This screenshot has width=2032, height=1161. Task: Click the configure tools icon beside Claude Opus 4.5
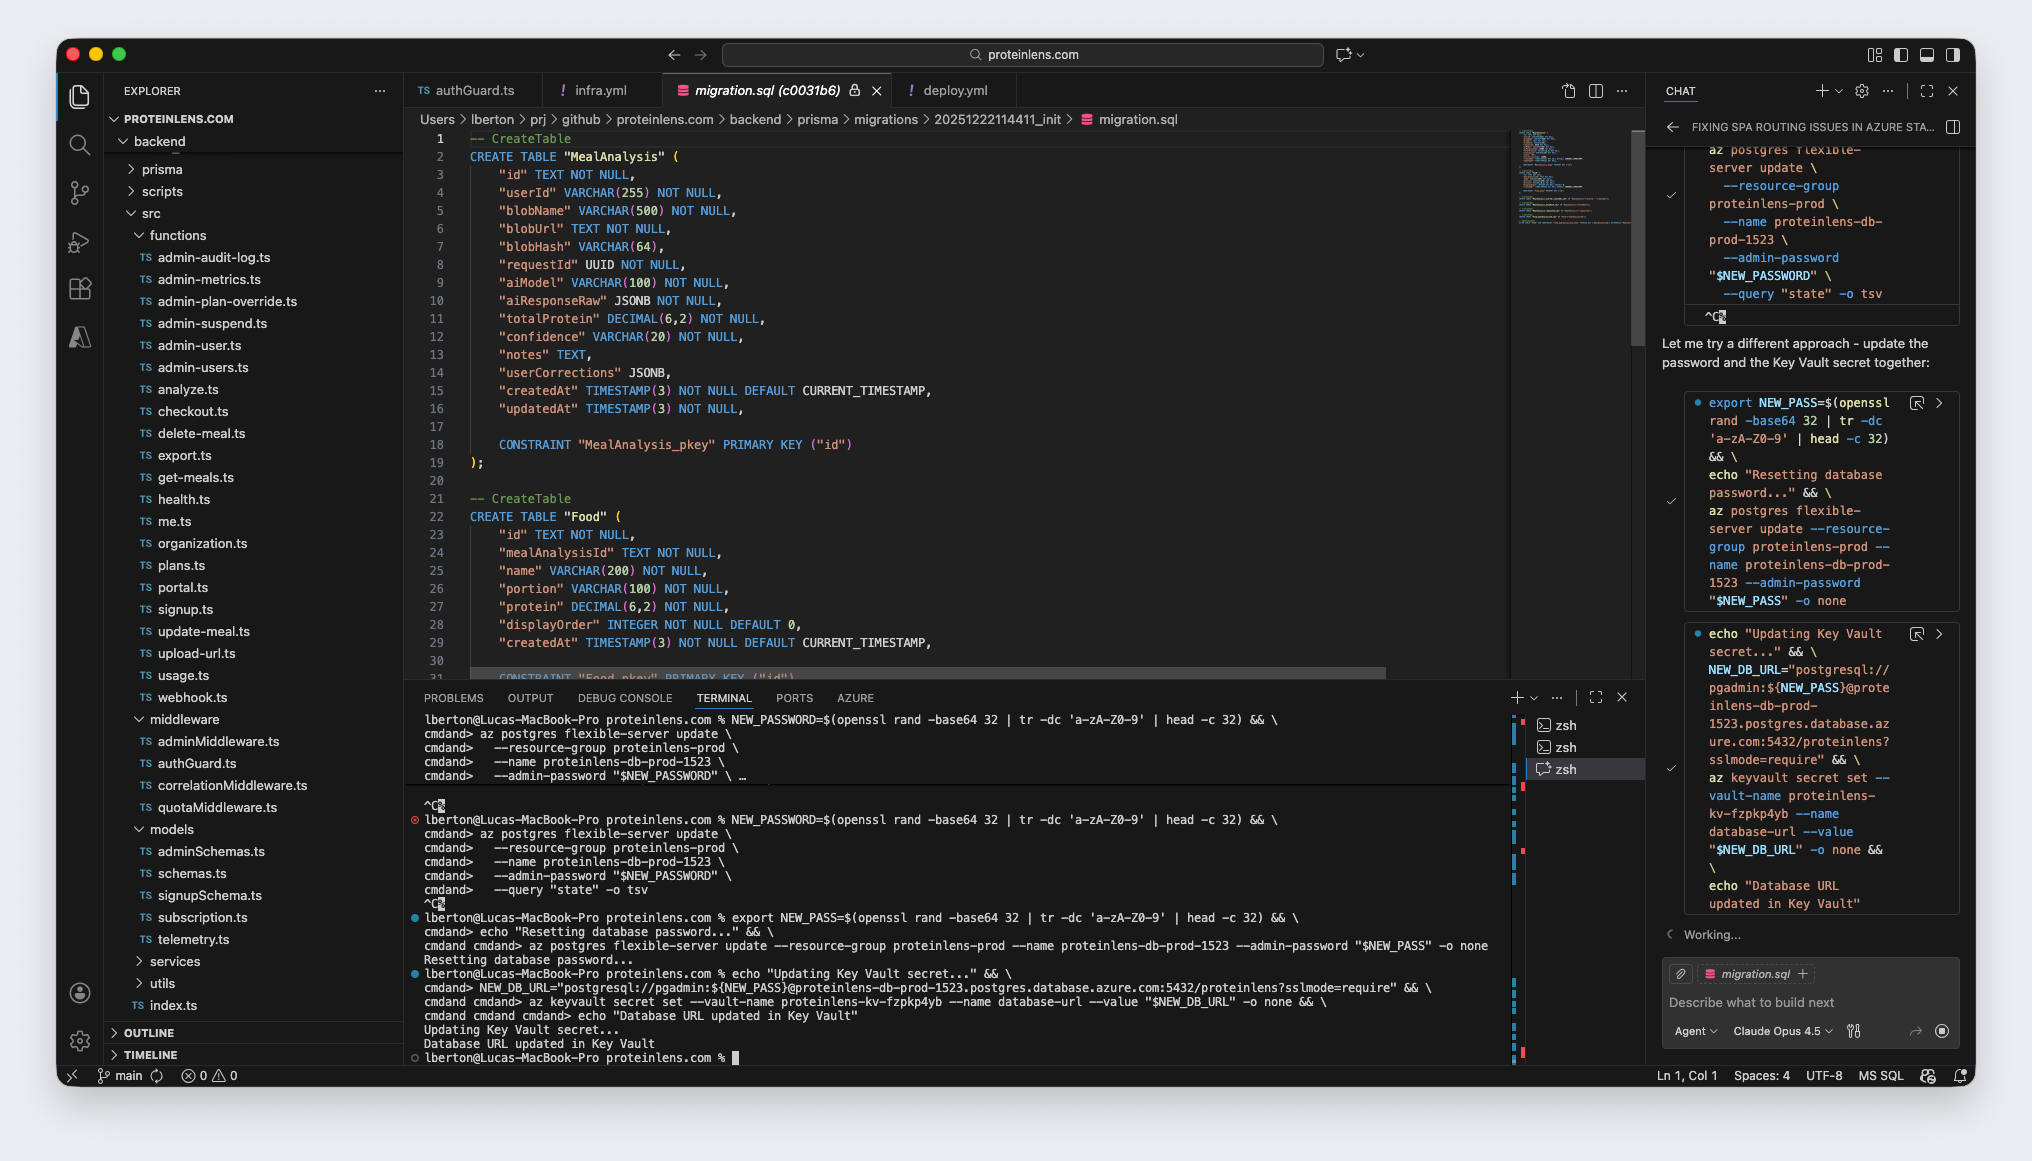(x=1855, y=1031)
